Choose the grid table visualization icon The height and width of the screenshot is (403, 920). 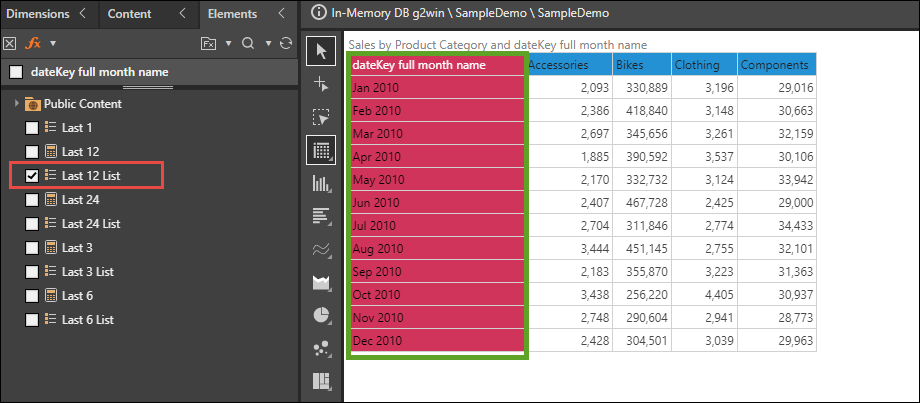pos(321,150)
